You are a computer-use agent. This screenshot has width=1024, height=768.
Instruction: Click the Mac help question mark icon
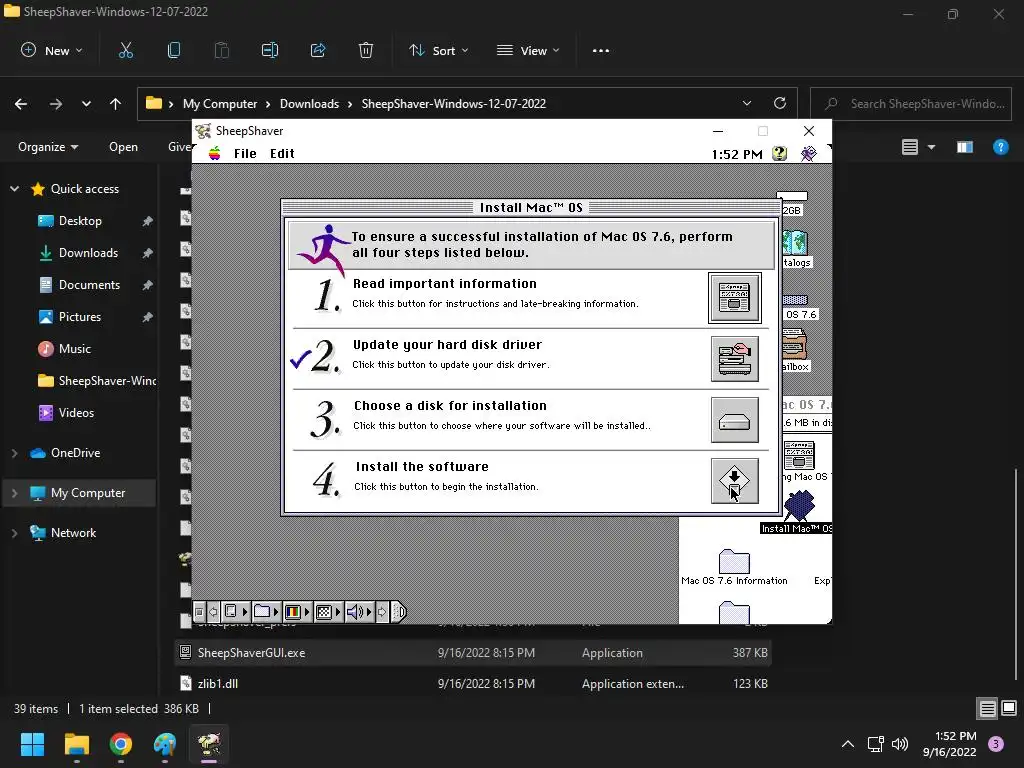[779, 153]
